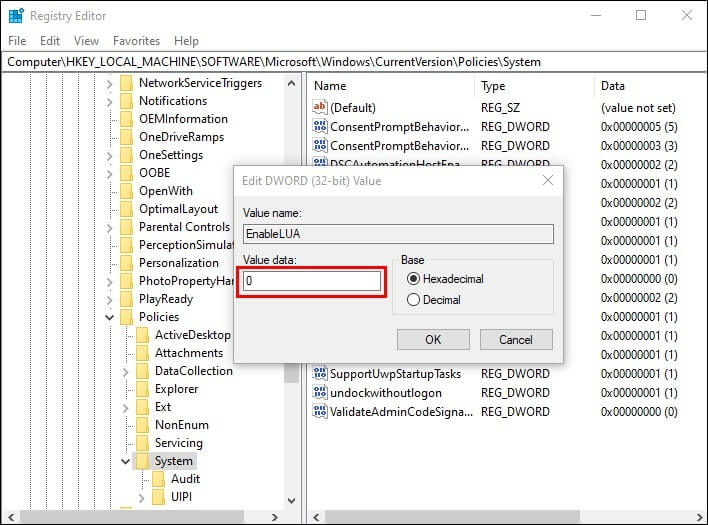Click the Value data input field
708x525 pixels.
312,281
